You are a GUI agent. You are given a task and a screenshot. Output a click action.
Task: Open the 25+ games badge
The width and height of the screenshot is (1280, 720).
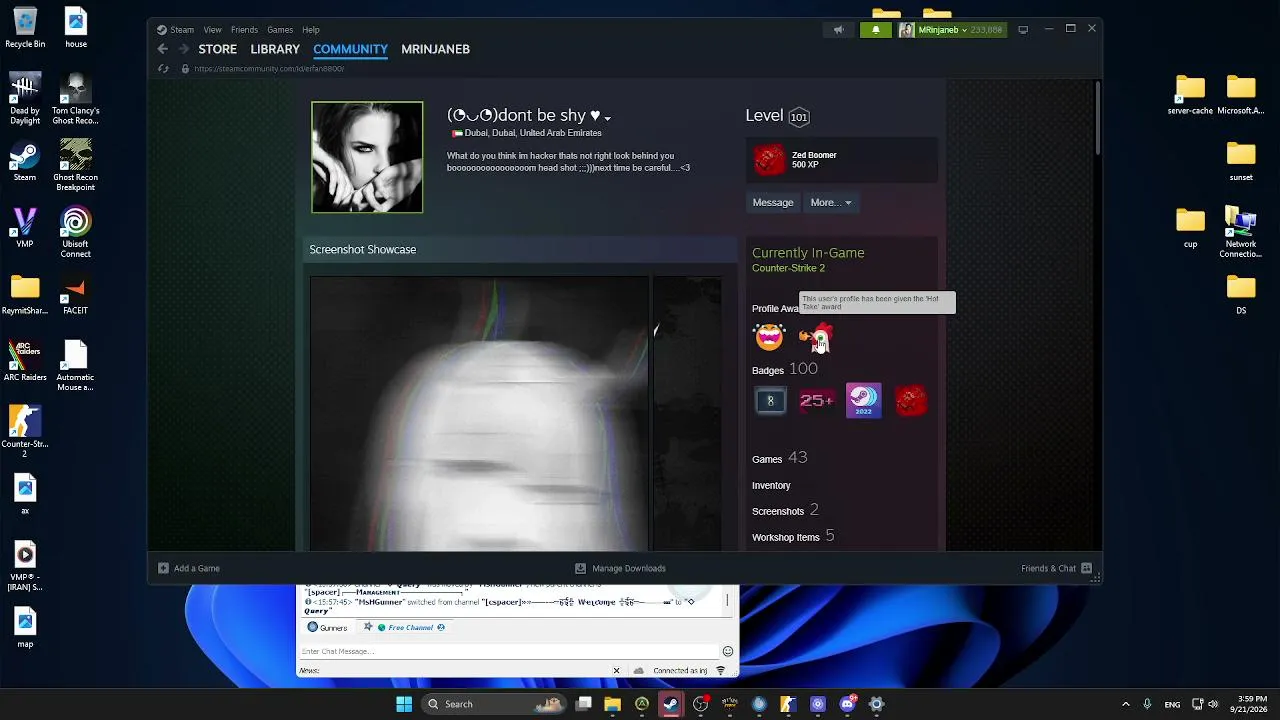tap(816, 401)
